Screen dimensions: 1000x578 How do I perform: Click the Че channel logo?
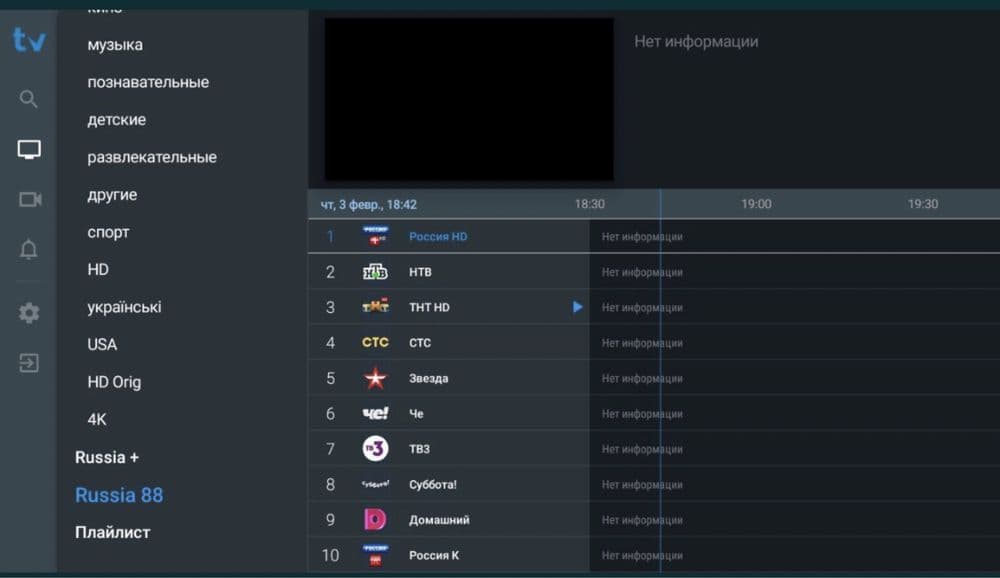point(375,413)
